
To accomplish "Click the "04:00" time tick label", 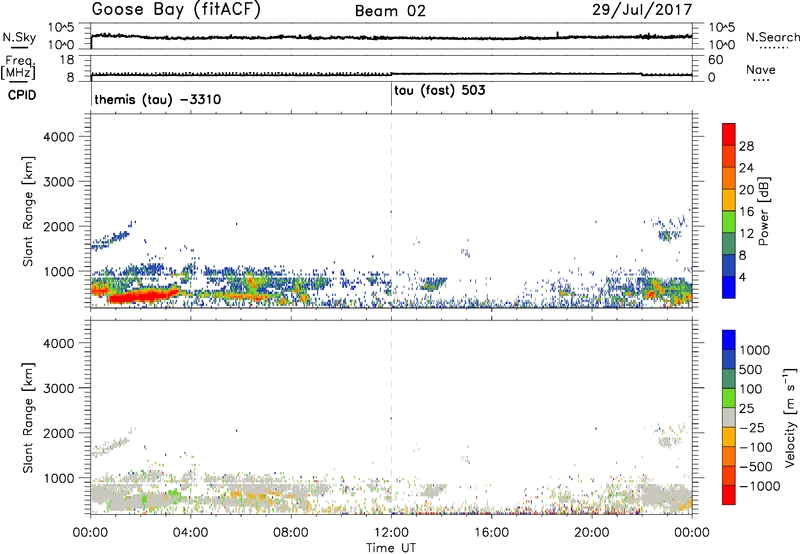I will (190, 533).
